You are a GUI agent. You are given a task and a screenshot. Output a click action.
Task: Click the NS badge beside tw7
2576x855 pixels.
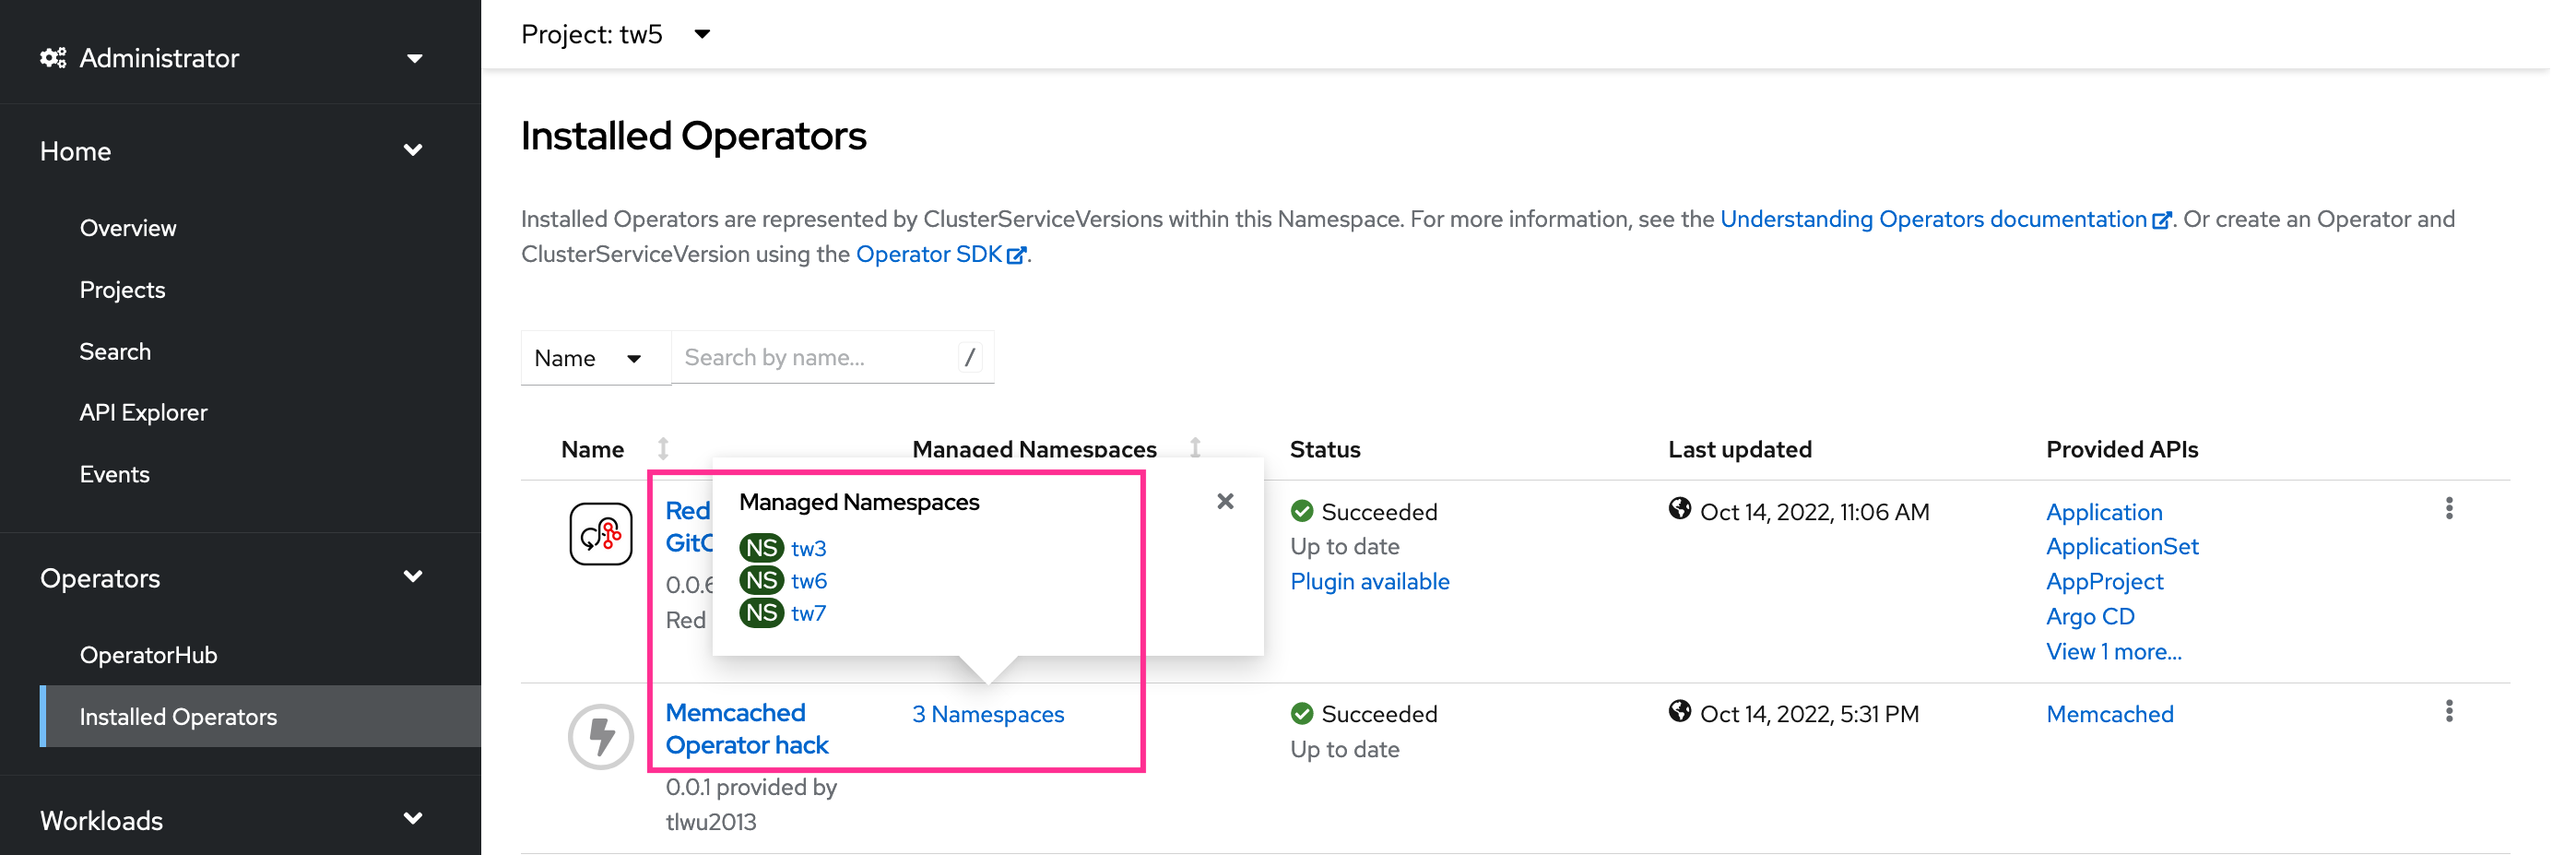761,613
